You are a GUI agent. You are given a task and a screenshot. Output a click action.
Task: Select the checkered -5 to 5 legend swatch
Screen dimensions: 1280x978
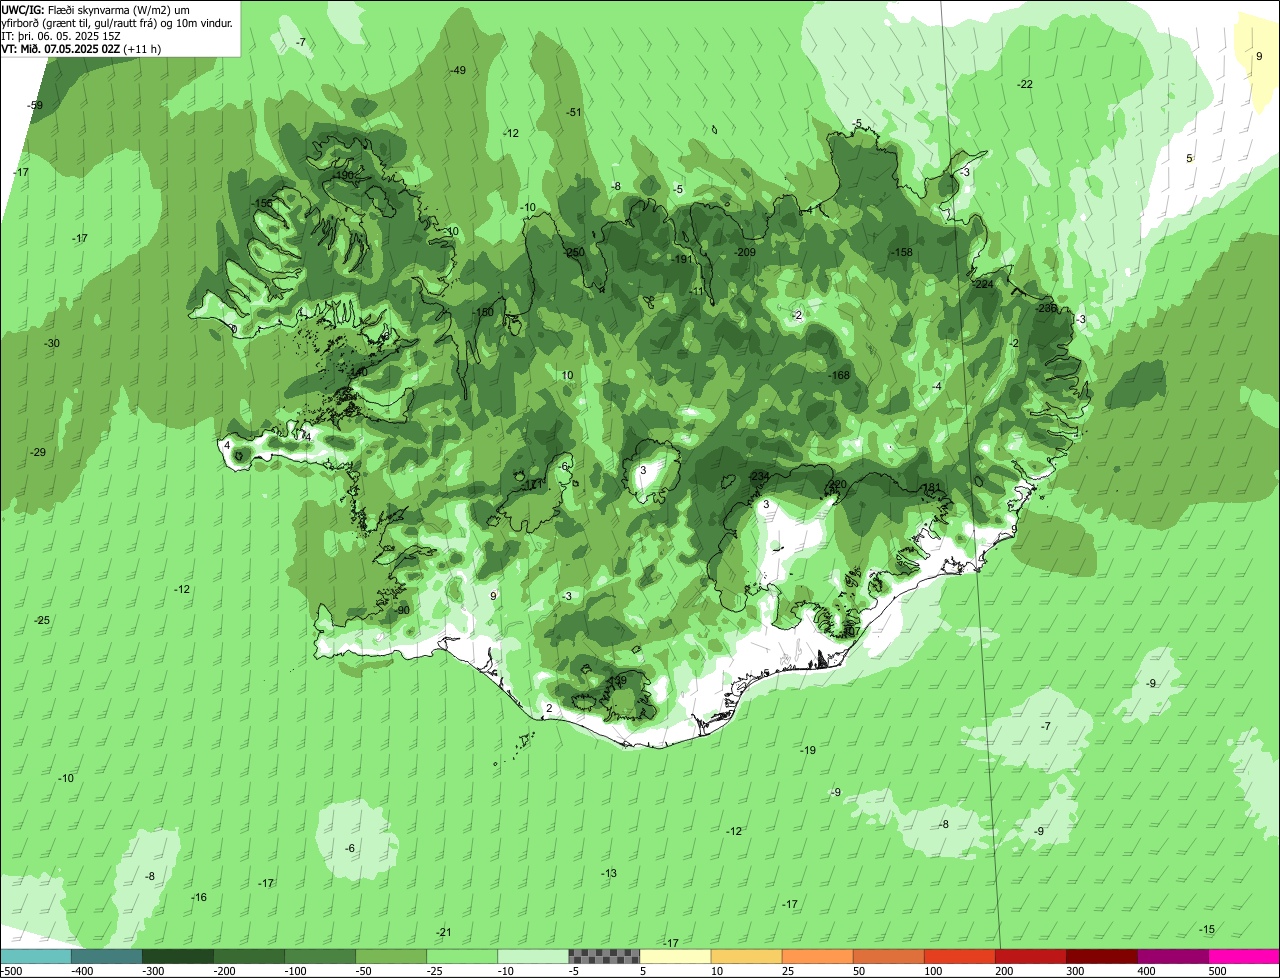point(603,956)
